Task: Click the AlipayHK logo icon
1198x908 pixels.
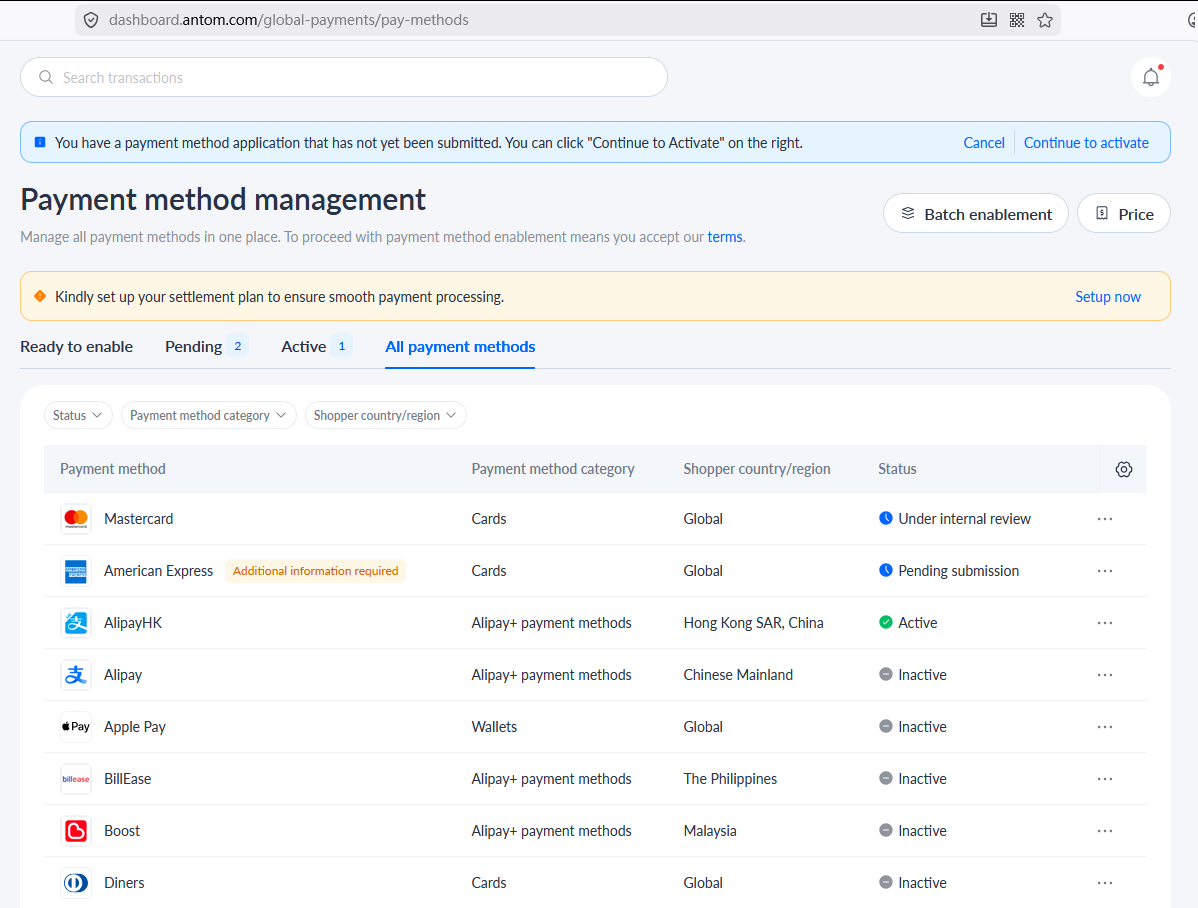Action: (76, 623)
